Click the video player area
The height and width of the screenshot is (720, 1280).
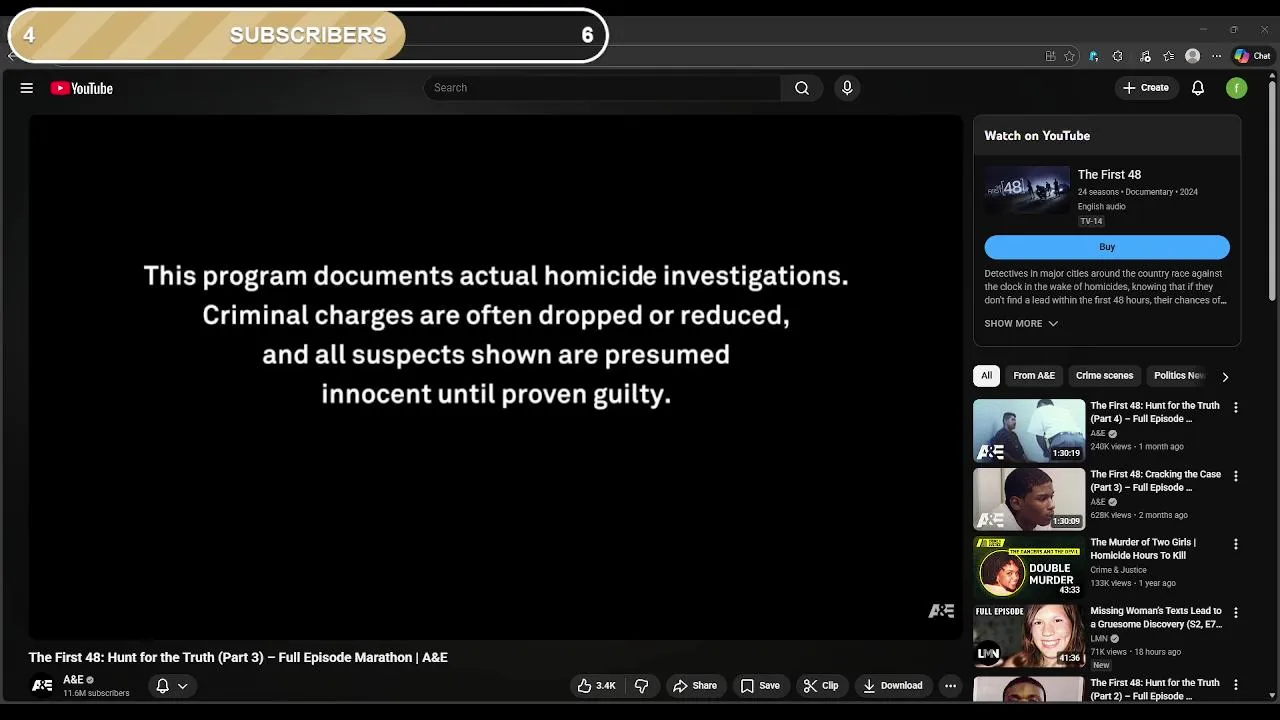pyautogui.click(x=496, y=377)
